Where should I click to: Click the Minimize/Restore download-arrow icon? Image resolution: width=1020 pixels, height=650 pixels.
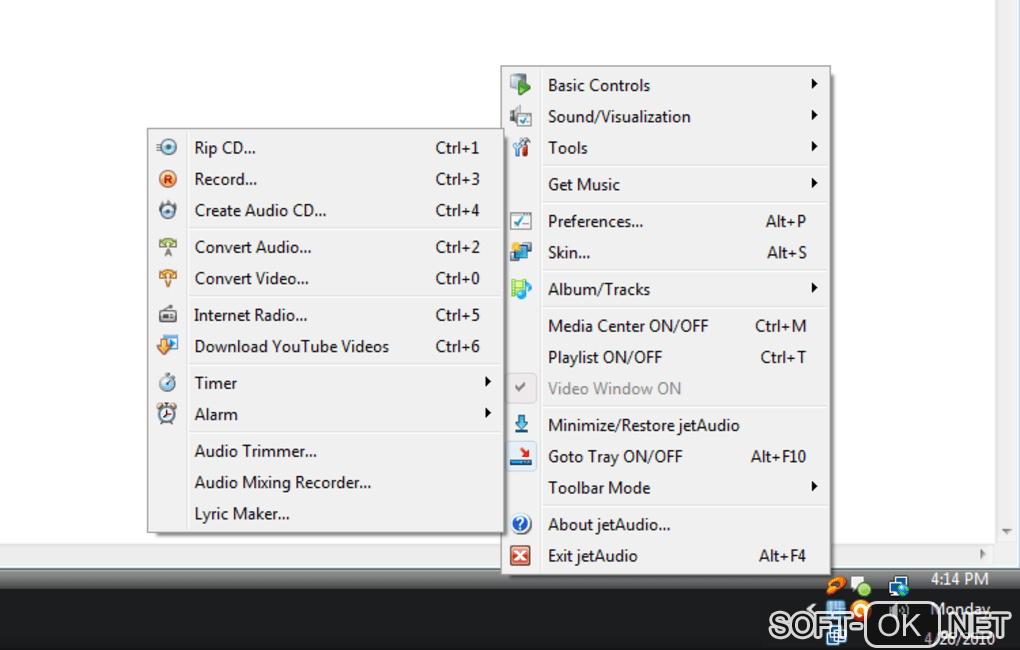click(521, 424)
